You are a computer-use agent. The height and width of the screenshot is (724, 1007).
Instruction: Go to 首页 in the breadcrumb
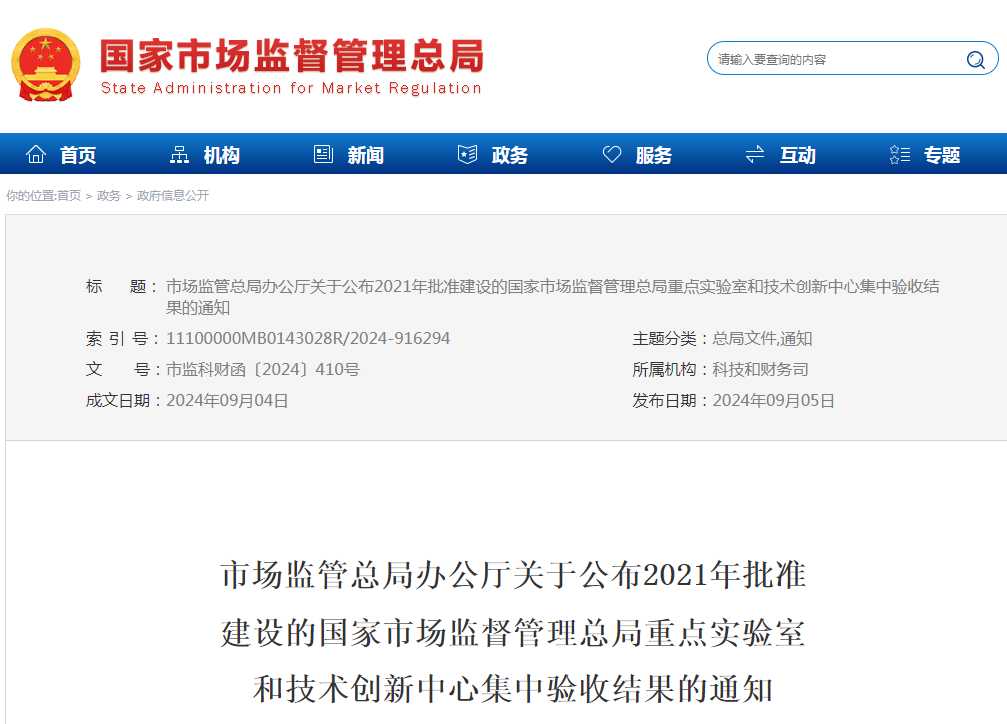(x=69, y=196)
